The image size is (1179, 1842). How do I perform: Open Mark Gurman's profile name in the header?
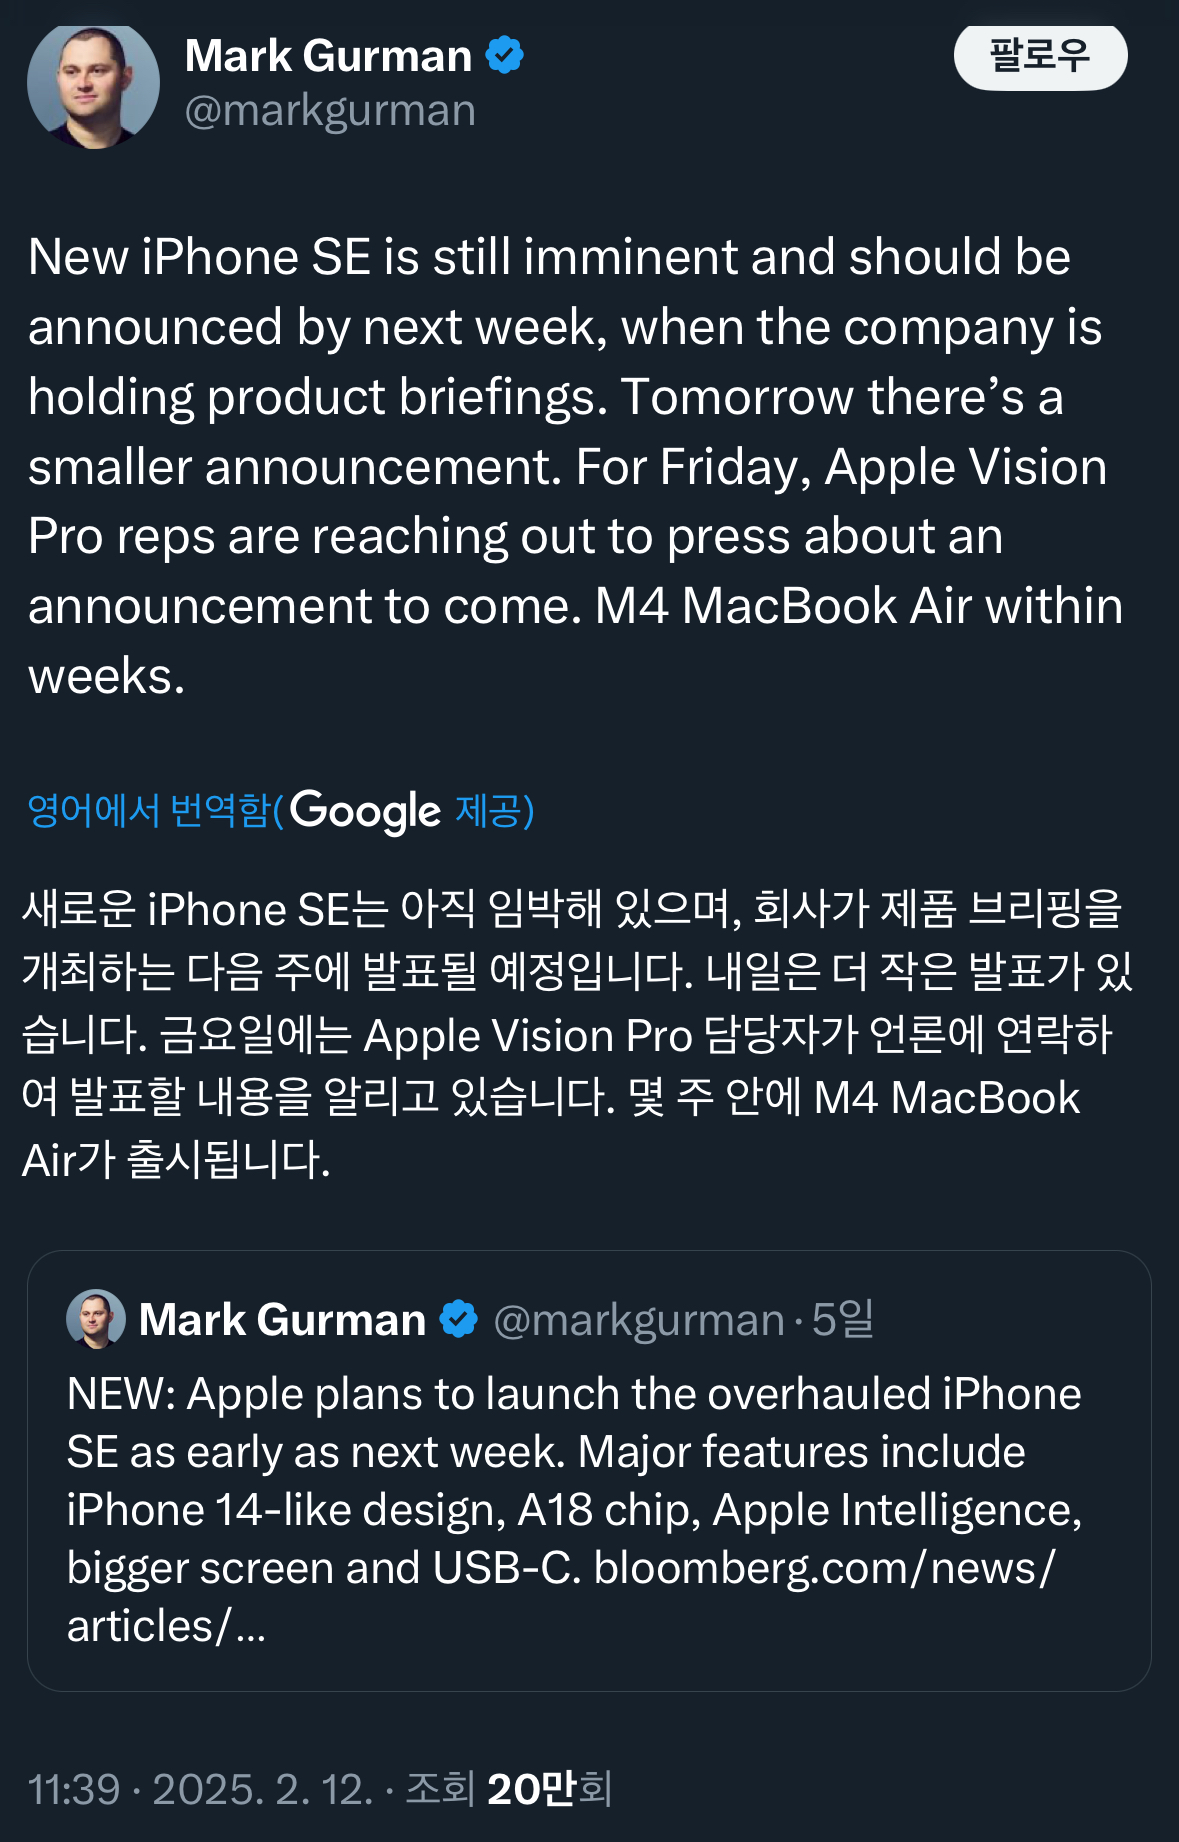click(328, 56)
